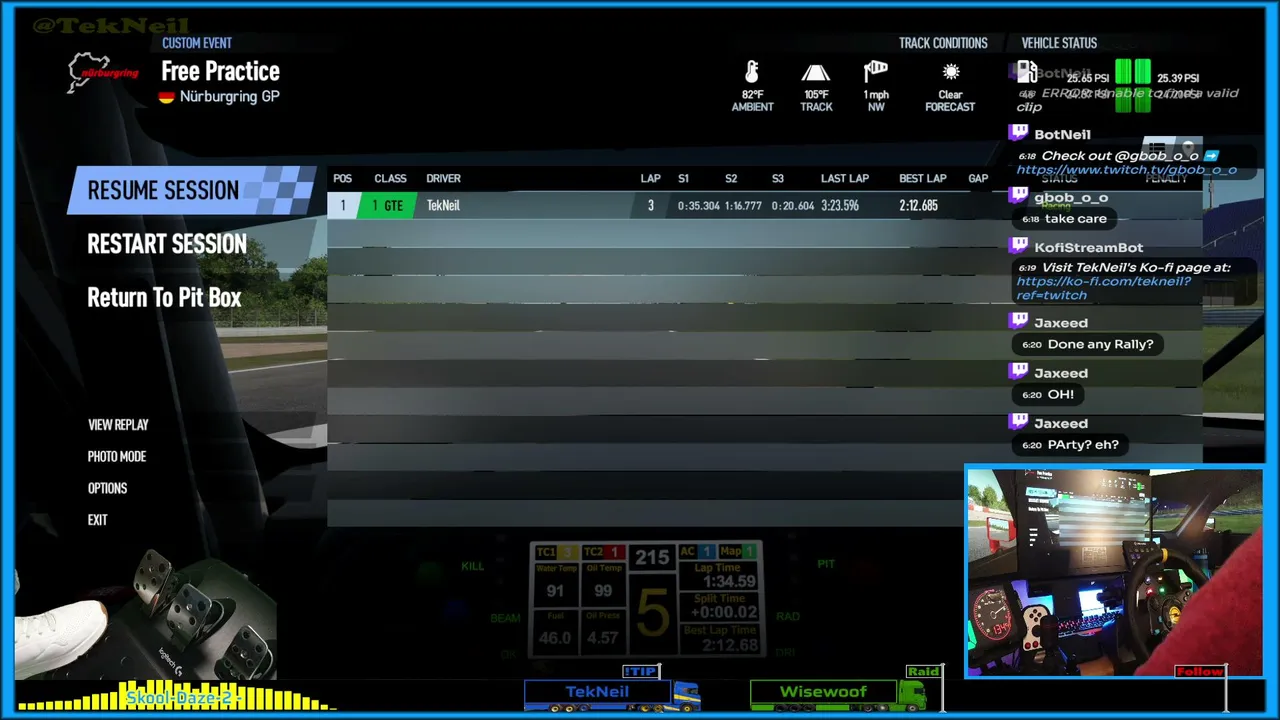Click the 25.39 PSI tire pressure reading
The width and height of the screenshot is (1280, 720).
(x=1178, y=78)
